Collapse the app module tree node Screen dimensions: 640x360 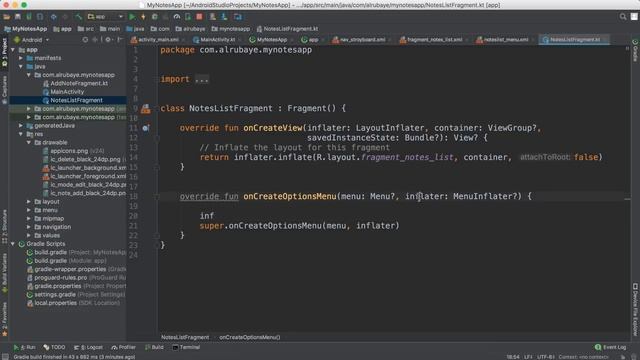[x=13, y=50]
